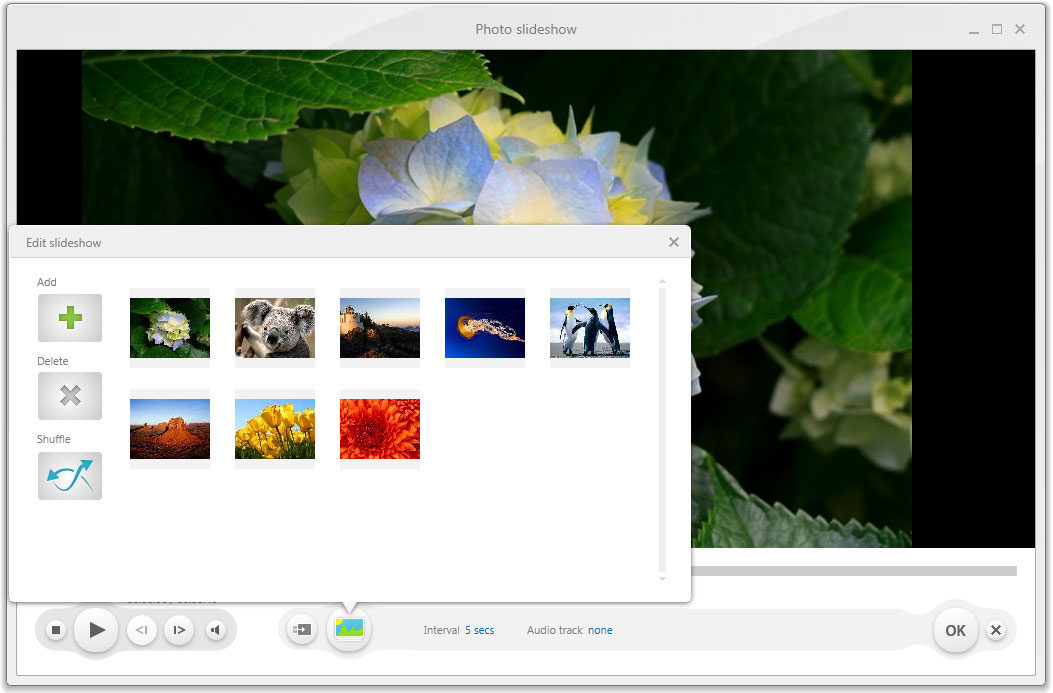This screenshot has width=1053, height=693.
Task: Close the Photo slideshow window
Action: (1020, 29)
